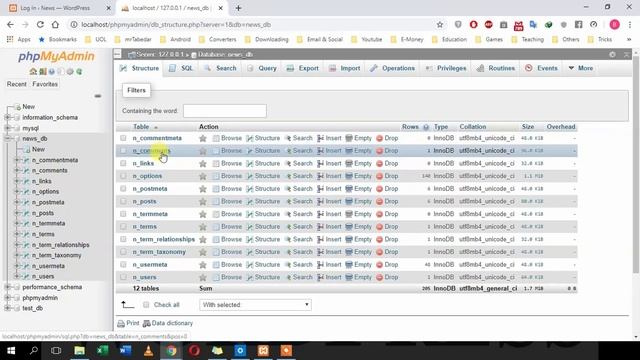This screenshot has height=360, width=640.
Task: Expand the mysql database node
Action: (x=7, y=128)
